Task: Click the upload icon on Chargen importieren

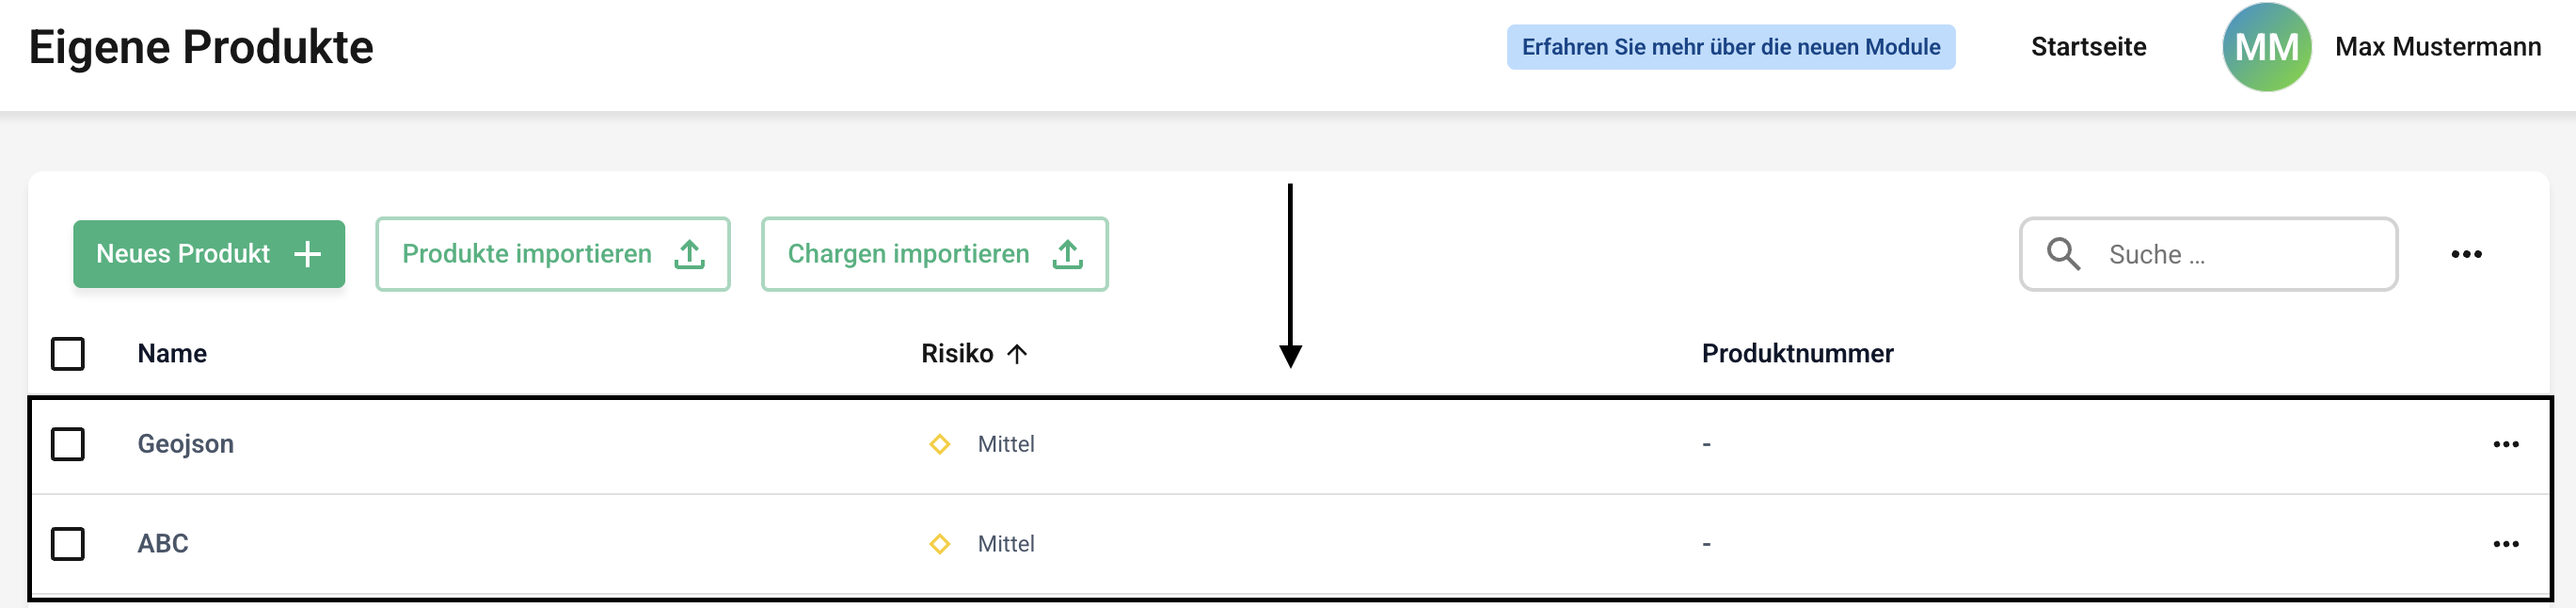Action: tap(1067, 254)
